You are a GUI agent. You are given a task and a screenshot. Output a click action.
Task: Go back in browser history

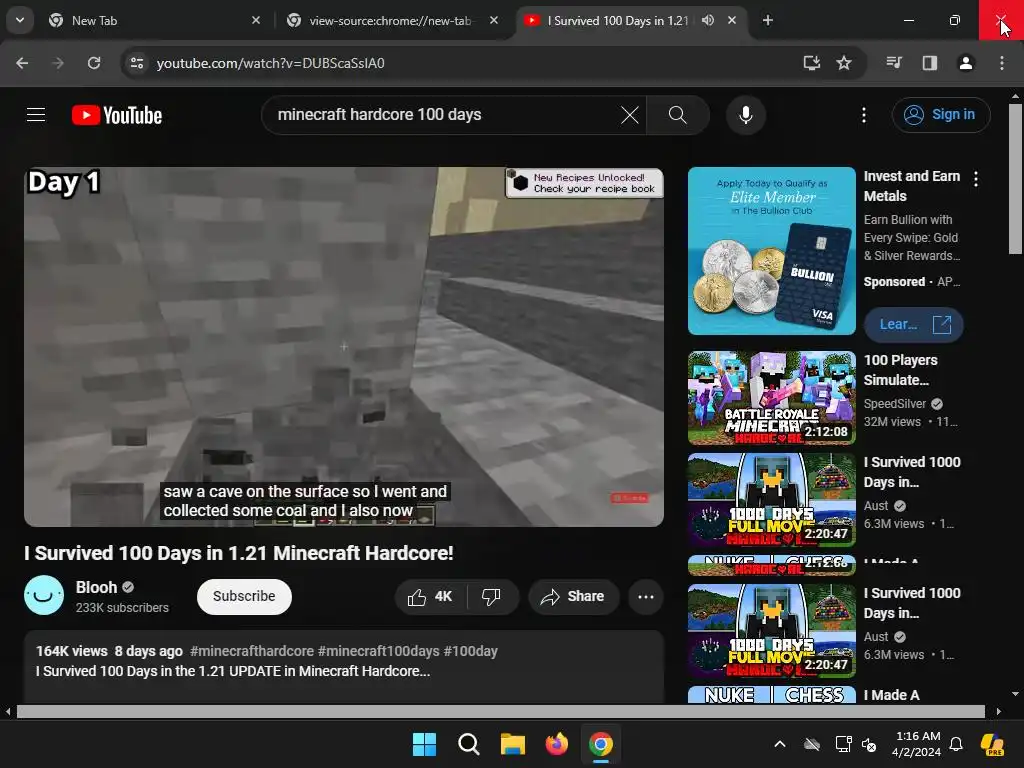click(x=22, y=63)
